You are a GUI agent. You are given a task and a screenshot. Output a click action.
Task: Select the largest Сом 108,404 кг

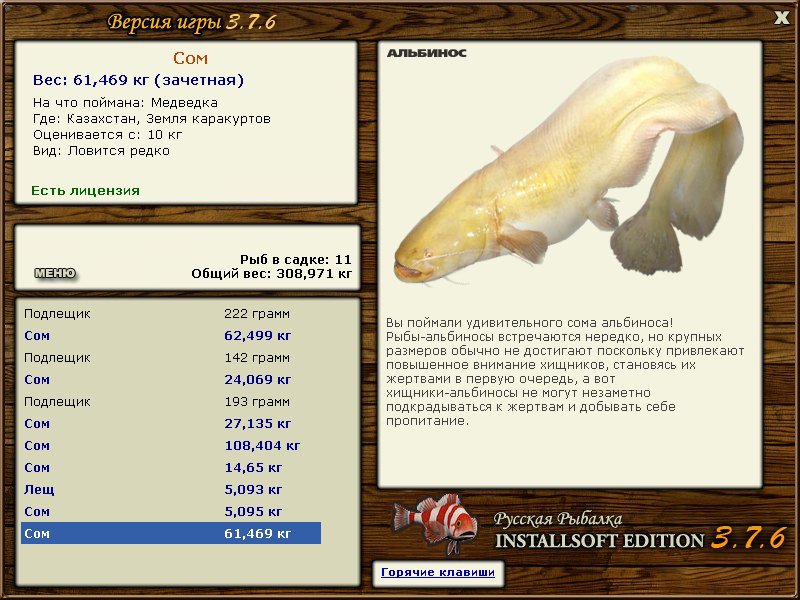(170, 445)
